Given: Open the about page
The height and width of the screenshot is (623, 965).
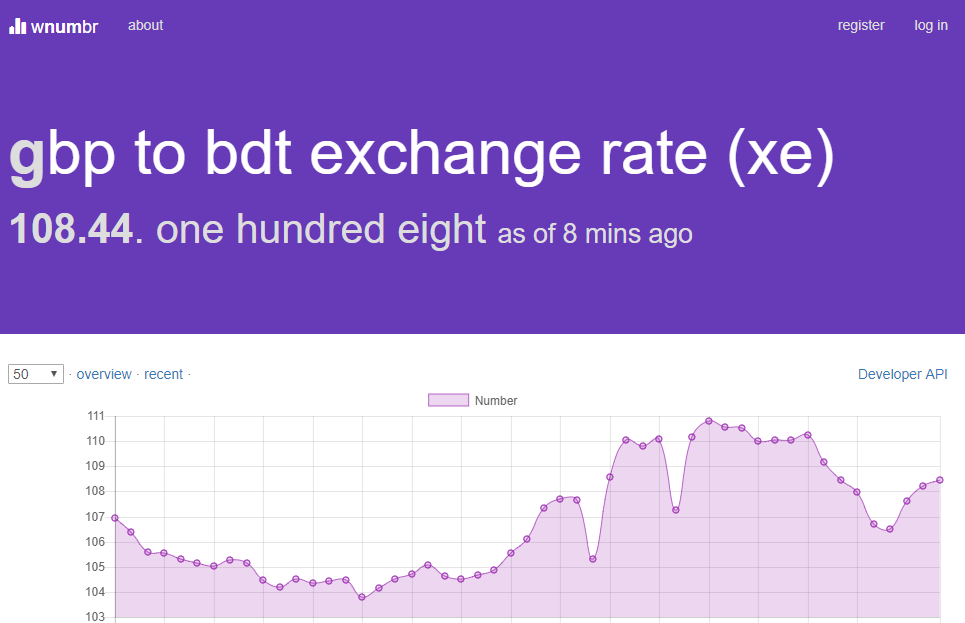Looking at the screenshot, I should coord(145,25).
